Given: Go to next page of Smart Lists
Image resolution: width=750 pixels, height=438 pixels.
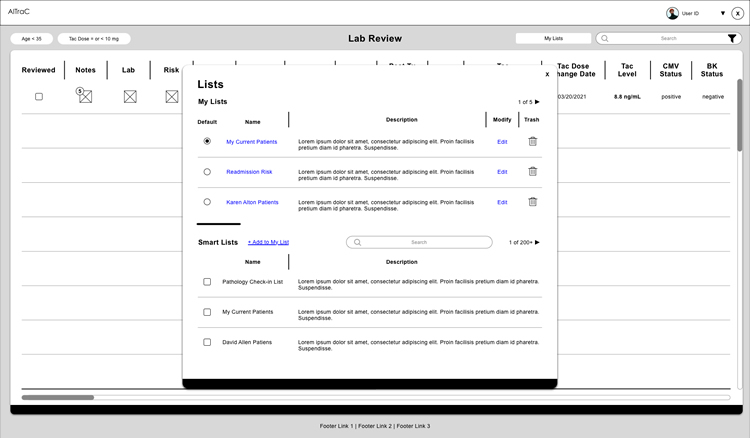Looking at the screenshot, I should [x=537, y=242].
